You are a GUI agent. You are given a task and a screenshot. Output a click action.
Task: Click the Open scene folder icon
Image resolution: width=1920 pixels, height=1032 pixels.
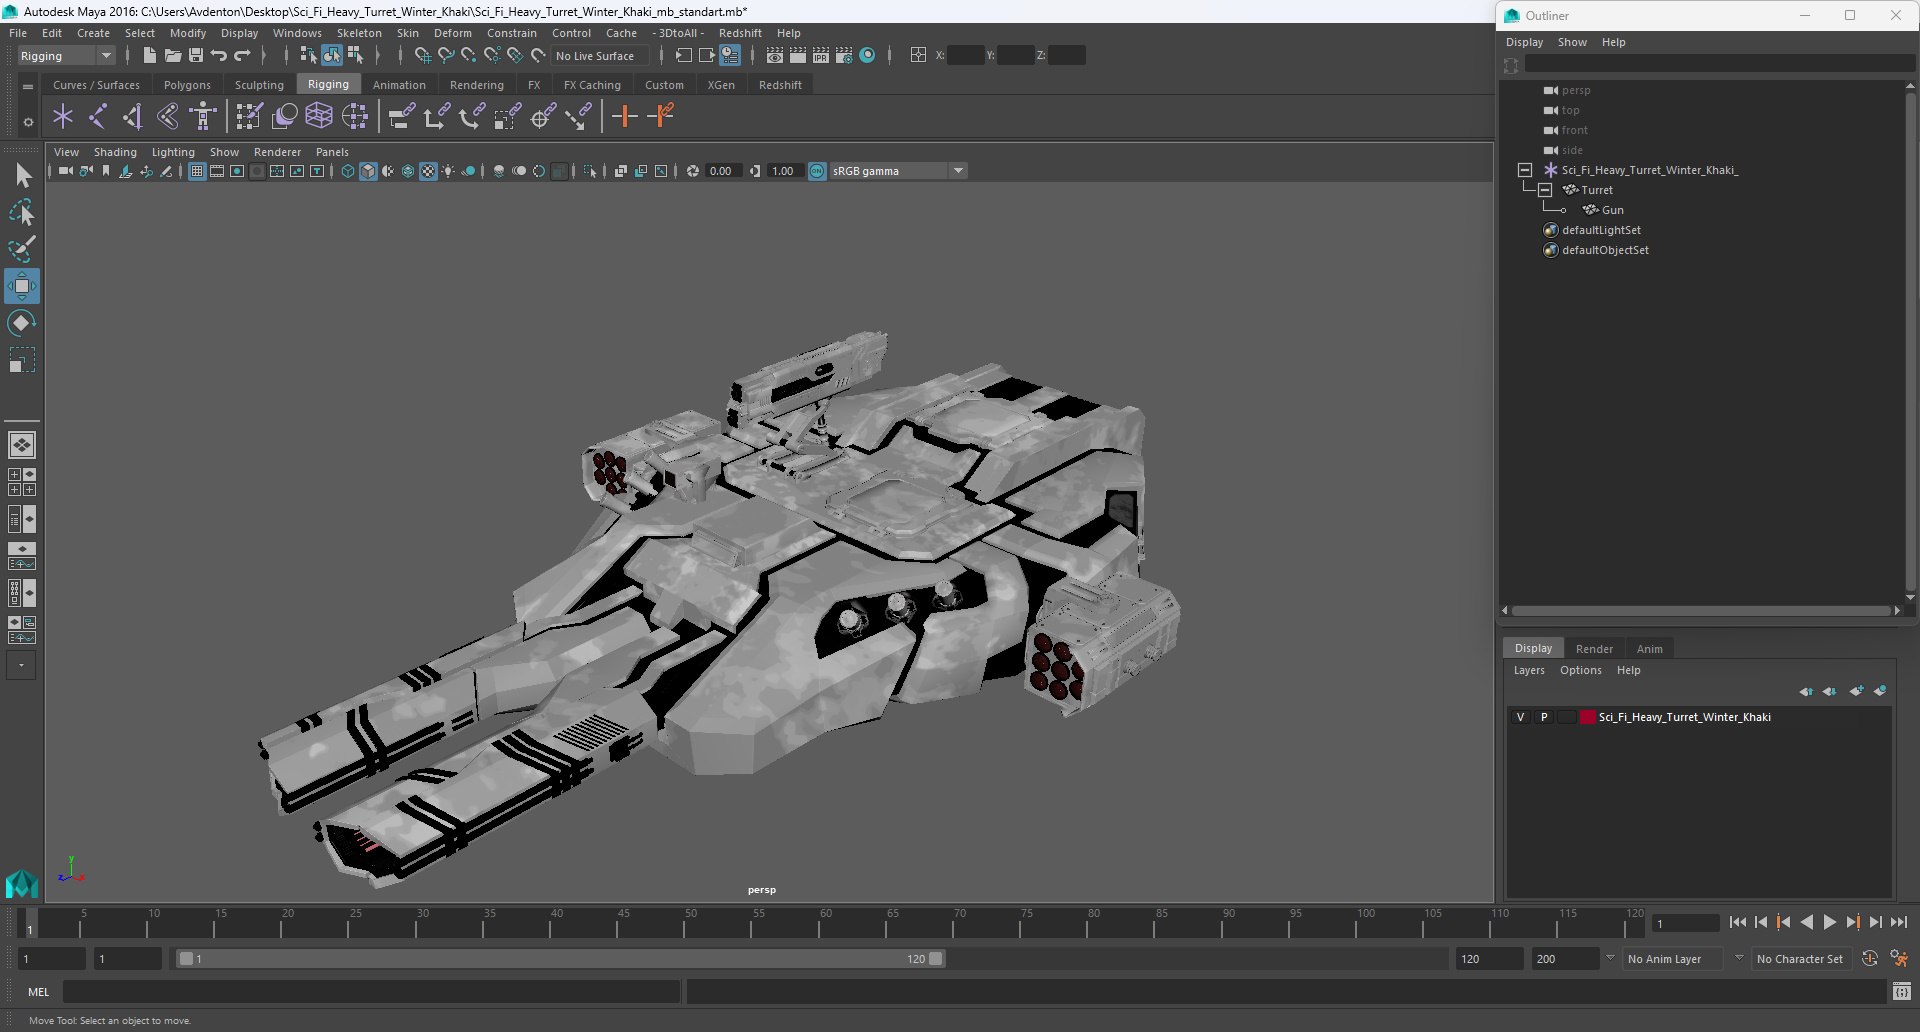point(172,56)
